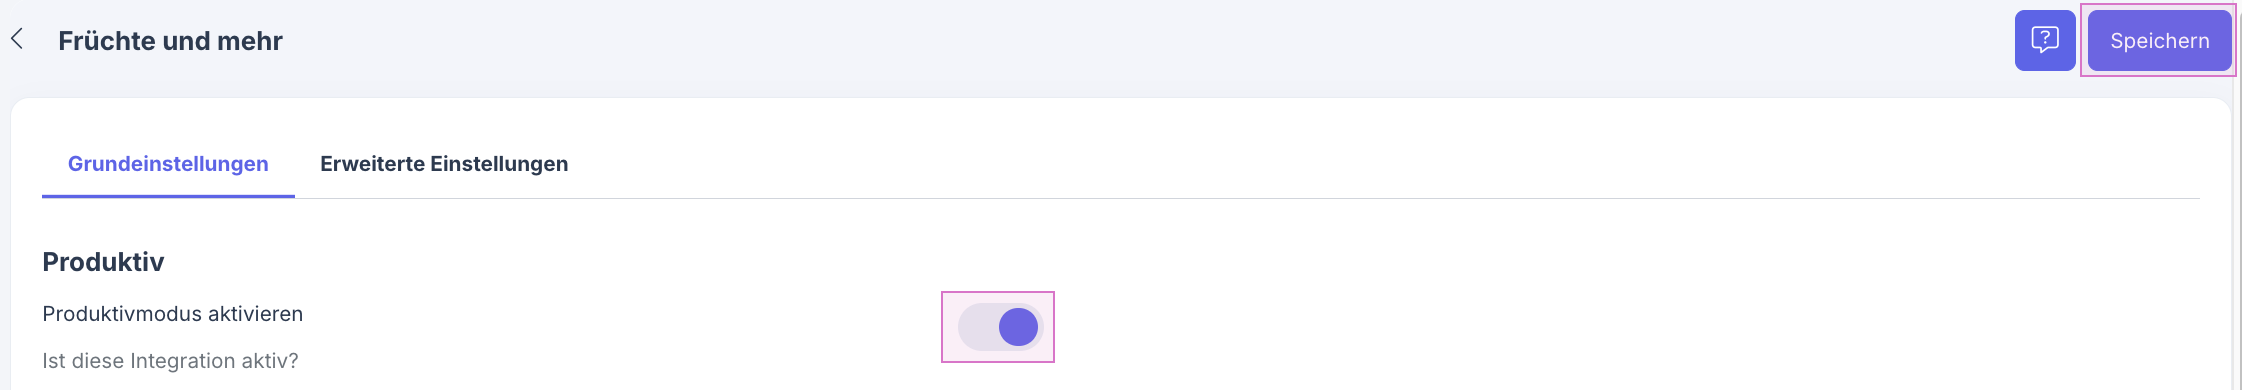2242x390 pixels.
Task: Click the back chevron beside Früchte und mehr
Action: (17, 39)
